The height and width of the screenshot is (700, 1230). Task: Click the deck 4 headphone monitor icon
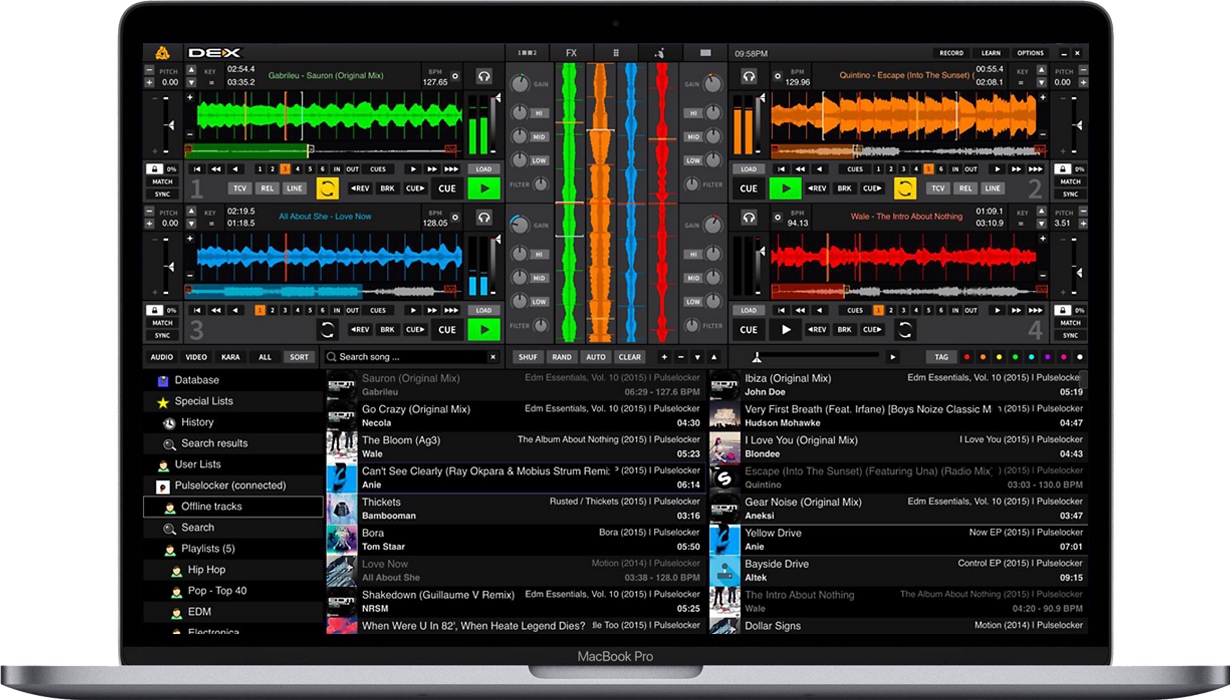tap(748, 217)
